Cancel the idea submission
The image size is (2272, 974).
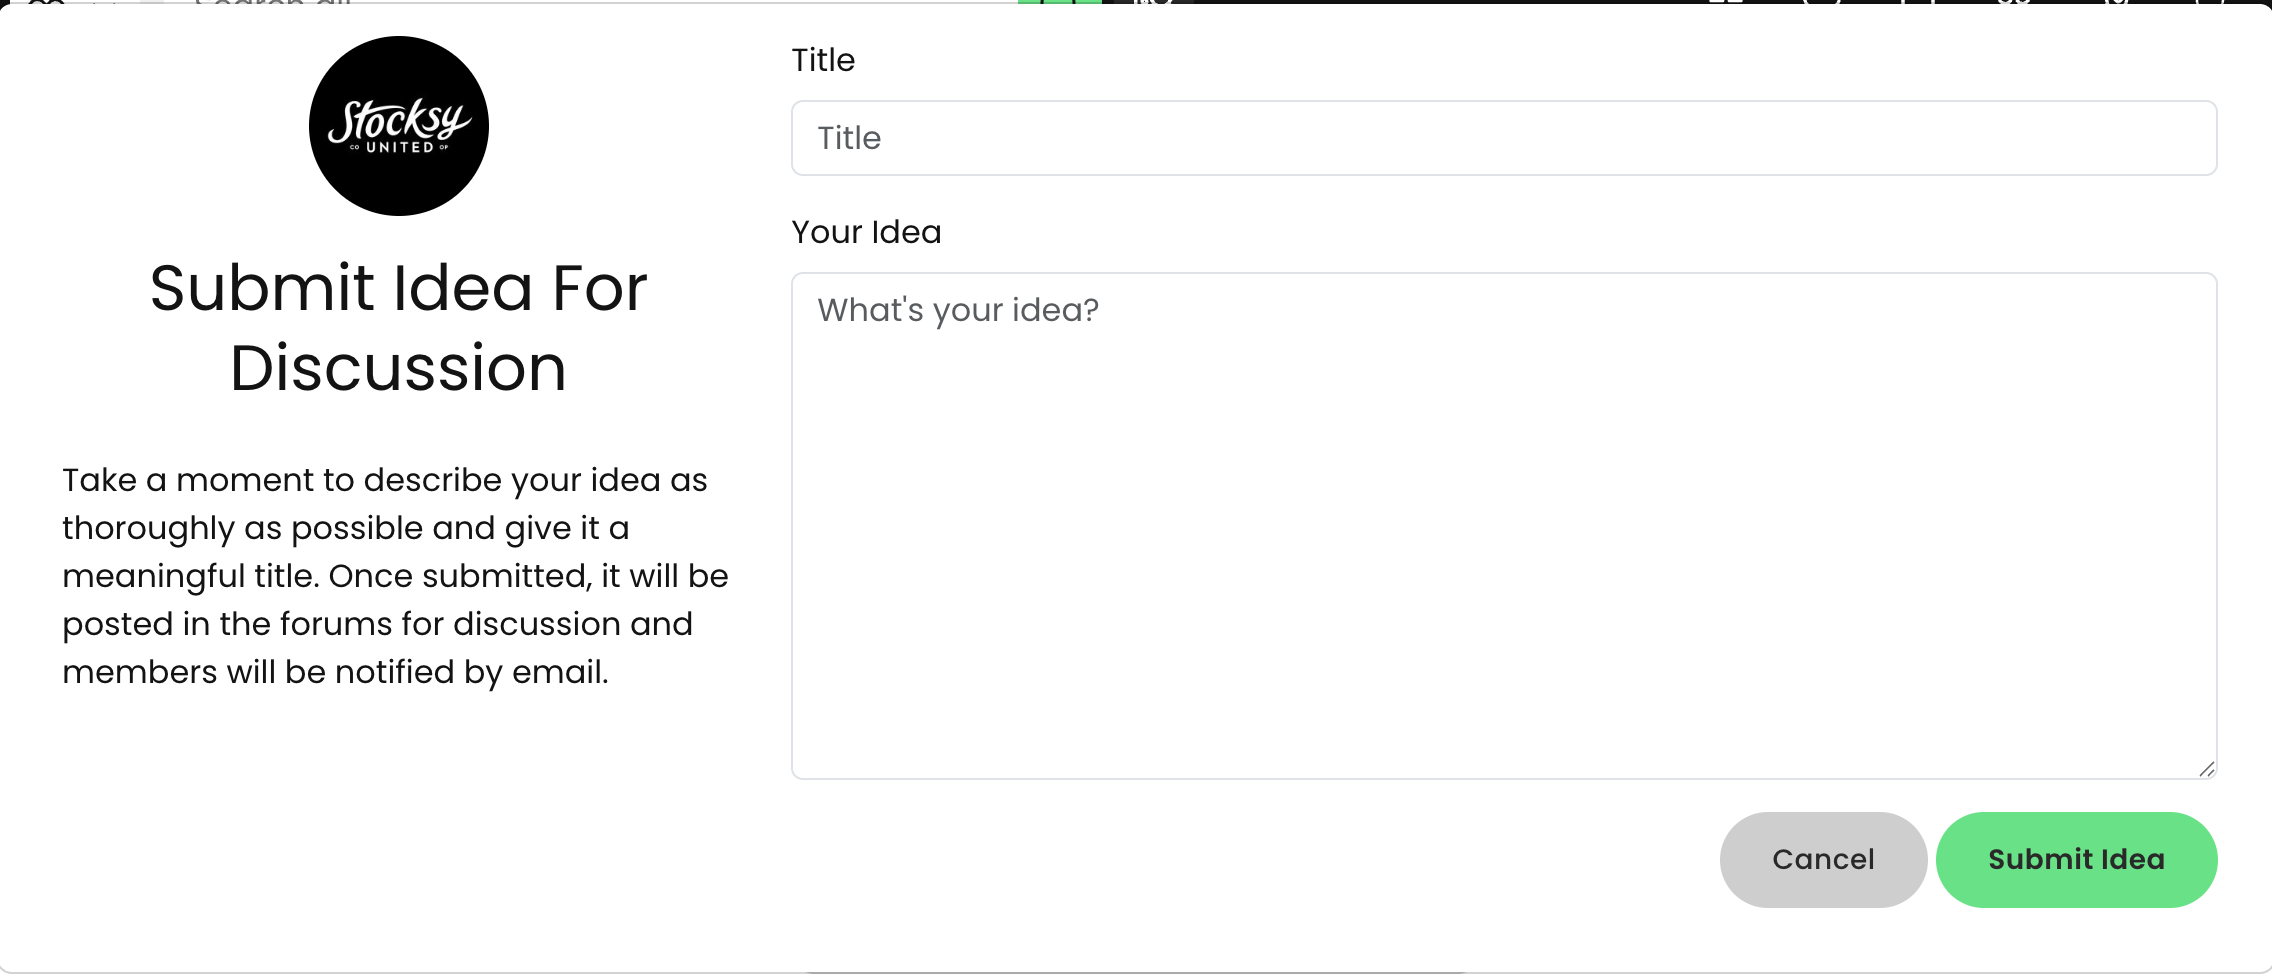point(1823,860)
